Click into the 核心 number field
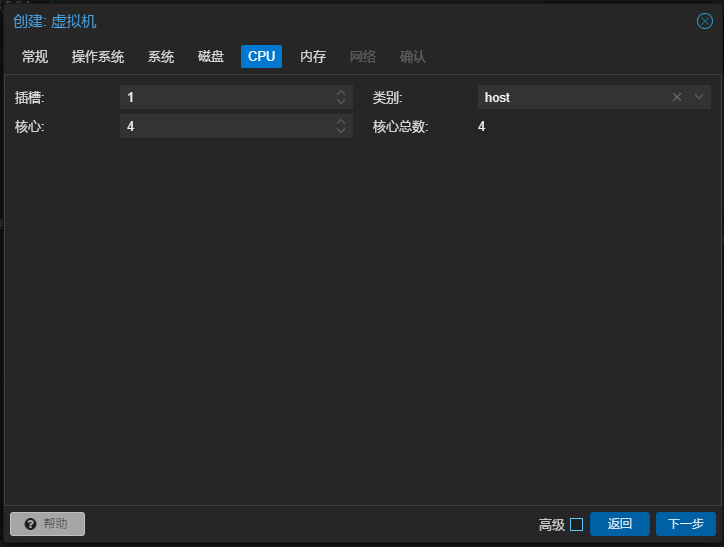The height and width of the screenshot is (547, 724). click(x=225, y=126)
